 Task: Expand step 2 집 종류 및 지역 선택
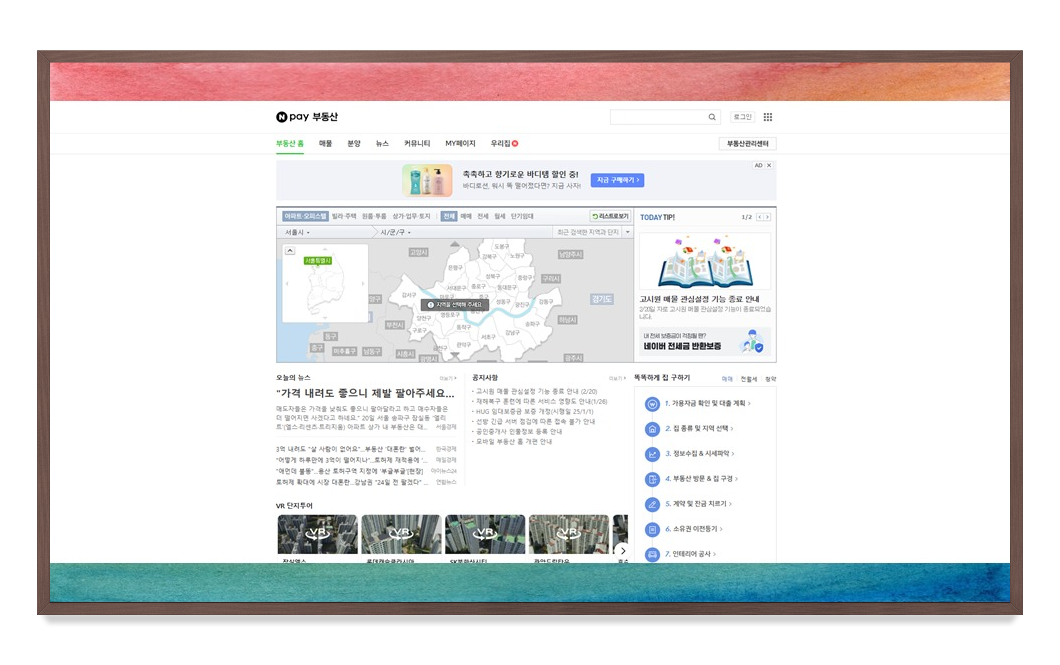click(698, 428)
